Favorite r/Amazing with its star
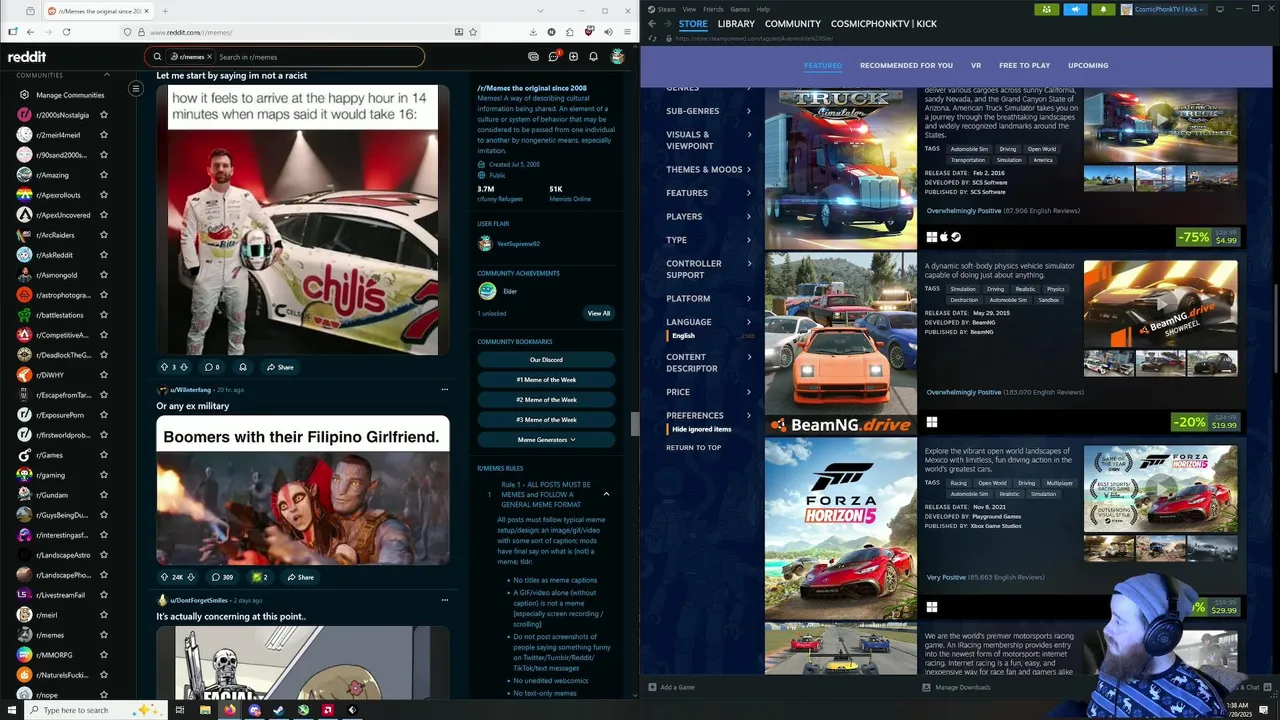The image size is (1280, 720). click(x=104, y=175)
